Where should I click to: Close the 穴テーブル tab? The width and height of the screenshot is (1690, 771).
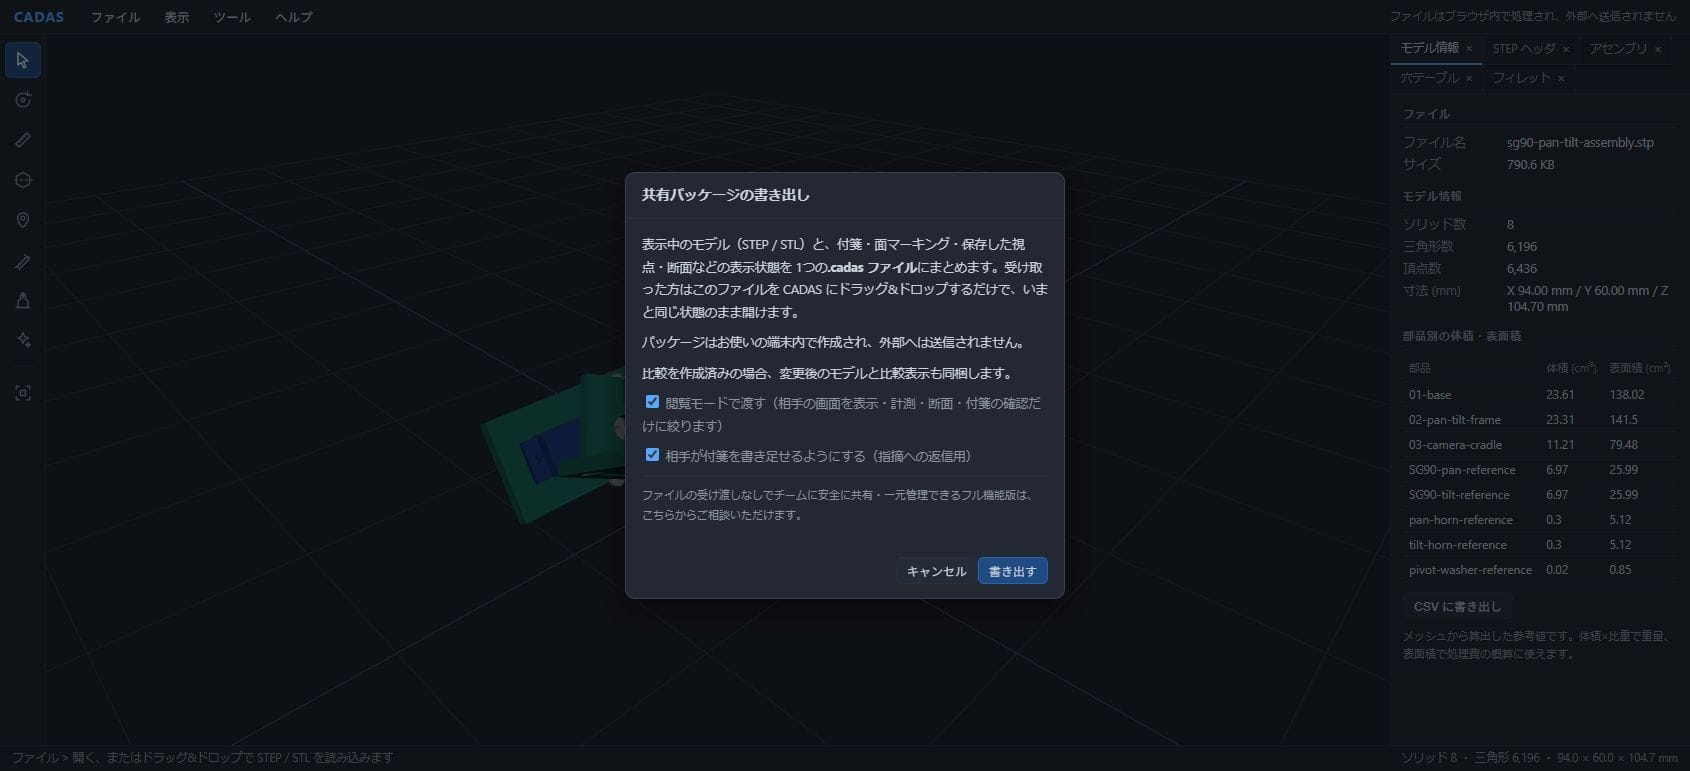(x=1469, y=78)
